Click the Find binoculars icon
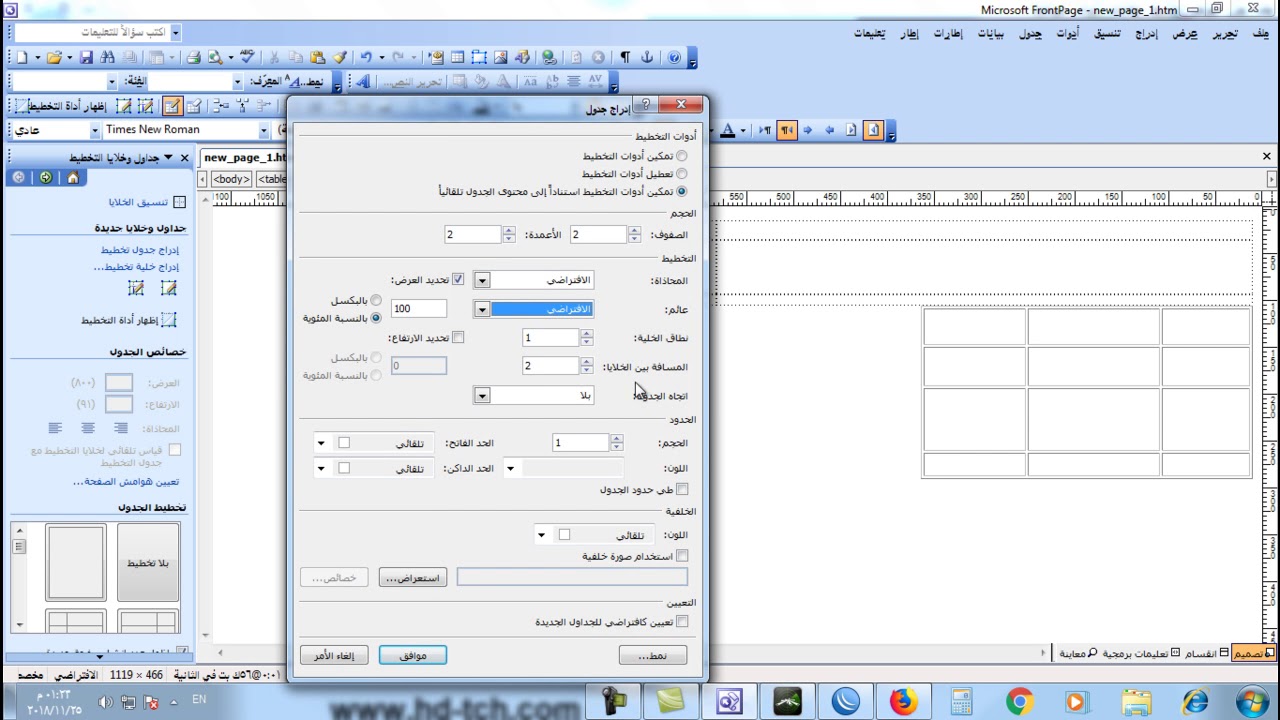The width and height of the screenshot is (1280, 720). [107, 58]
